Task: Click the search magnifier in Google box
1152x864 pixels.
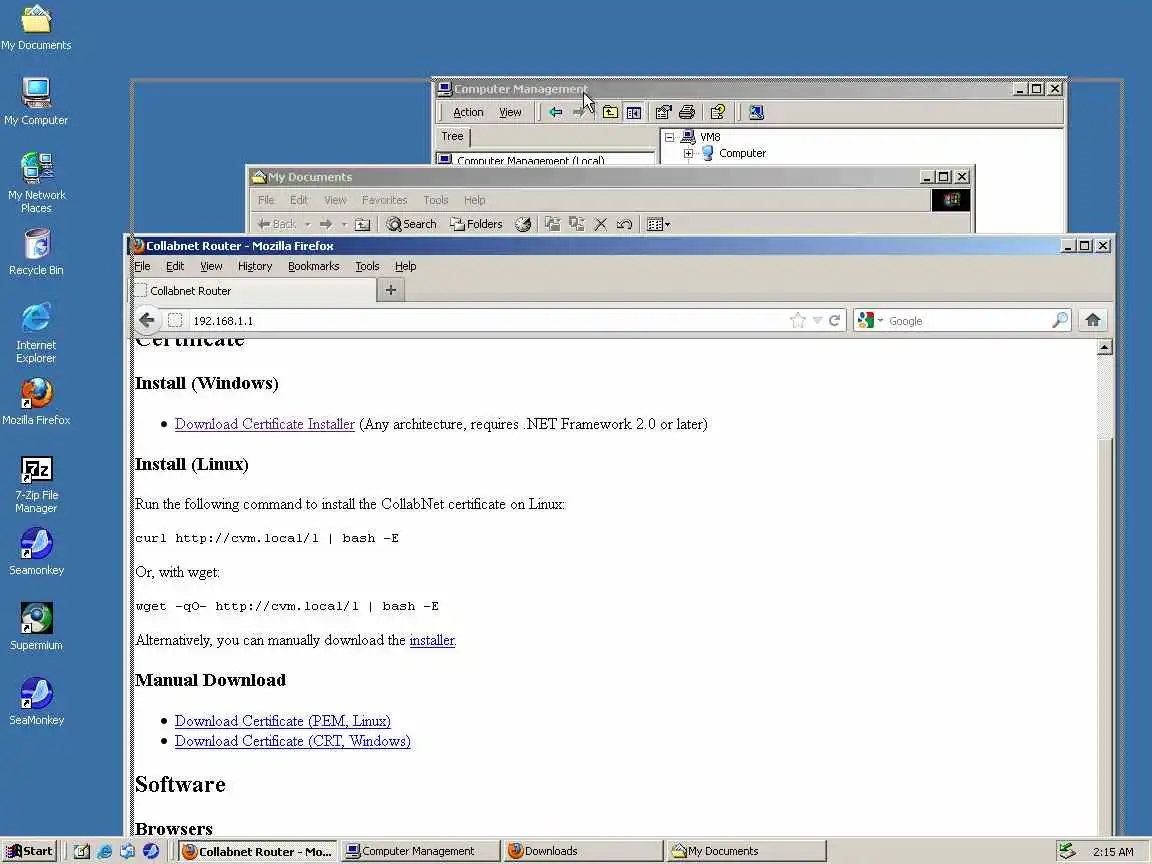Action: tap(1059, 320)
